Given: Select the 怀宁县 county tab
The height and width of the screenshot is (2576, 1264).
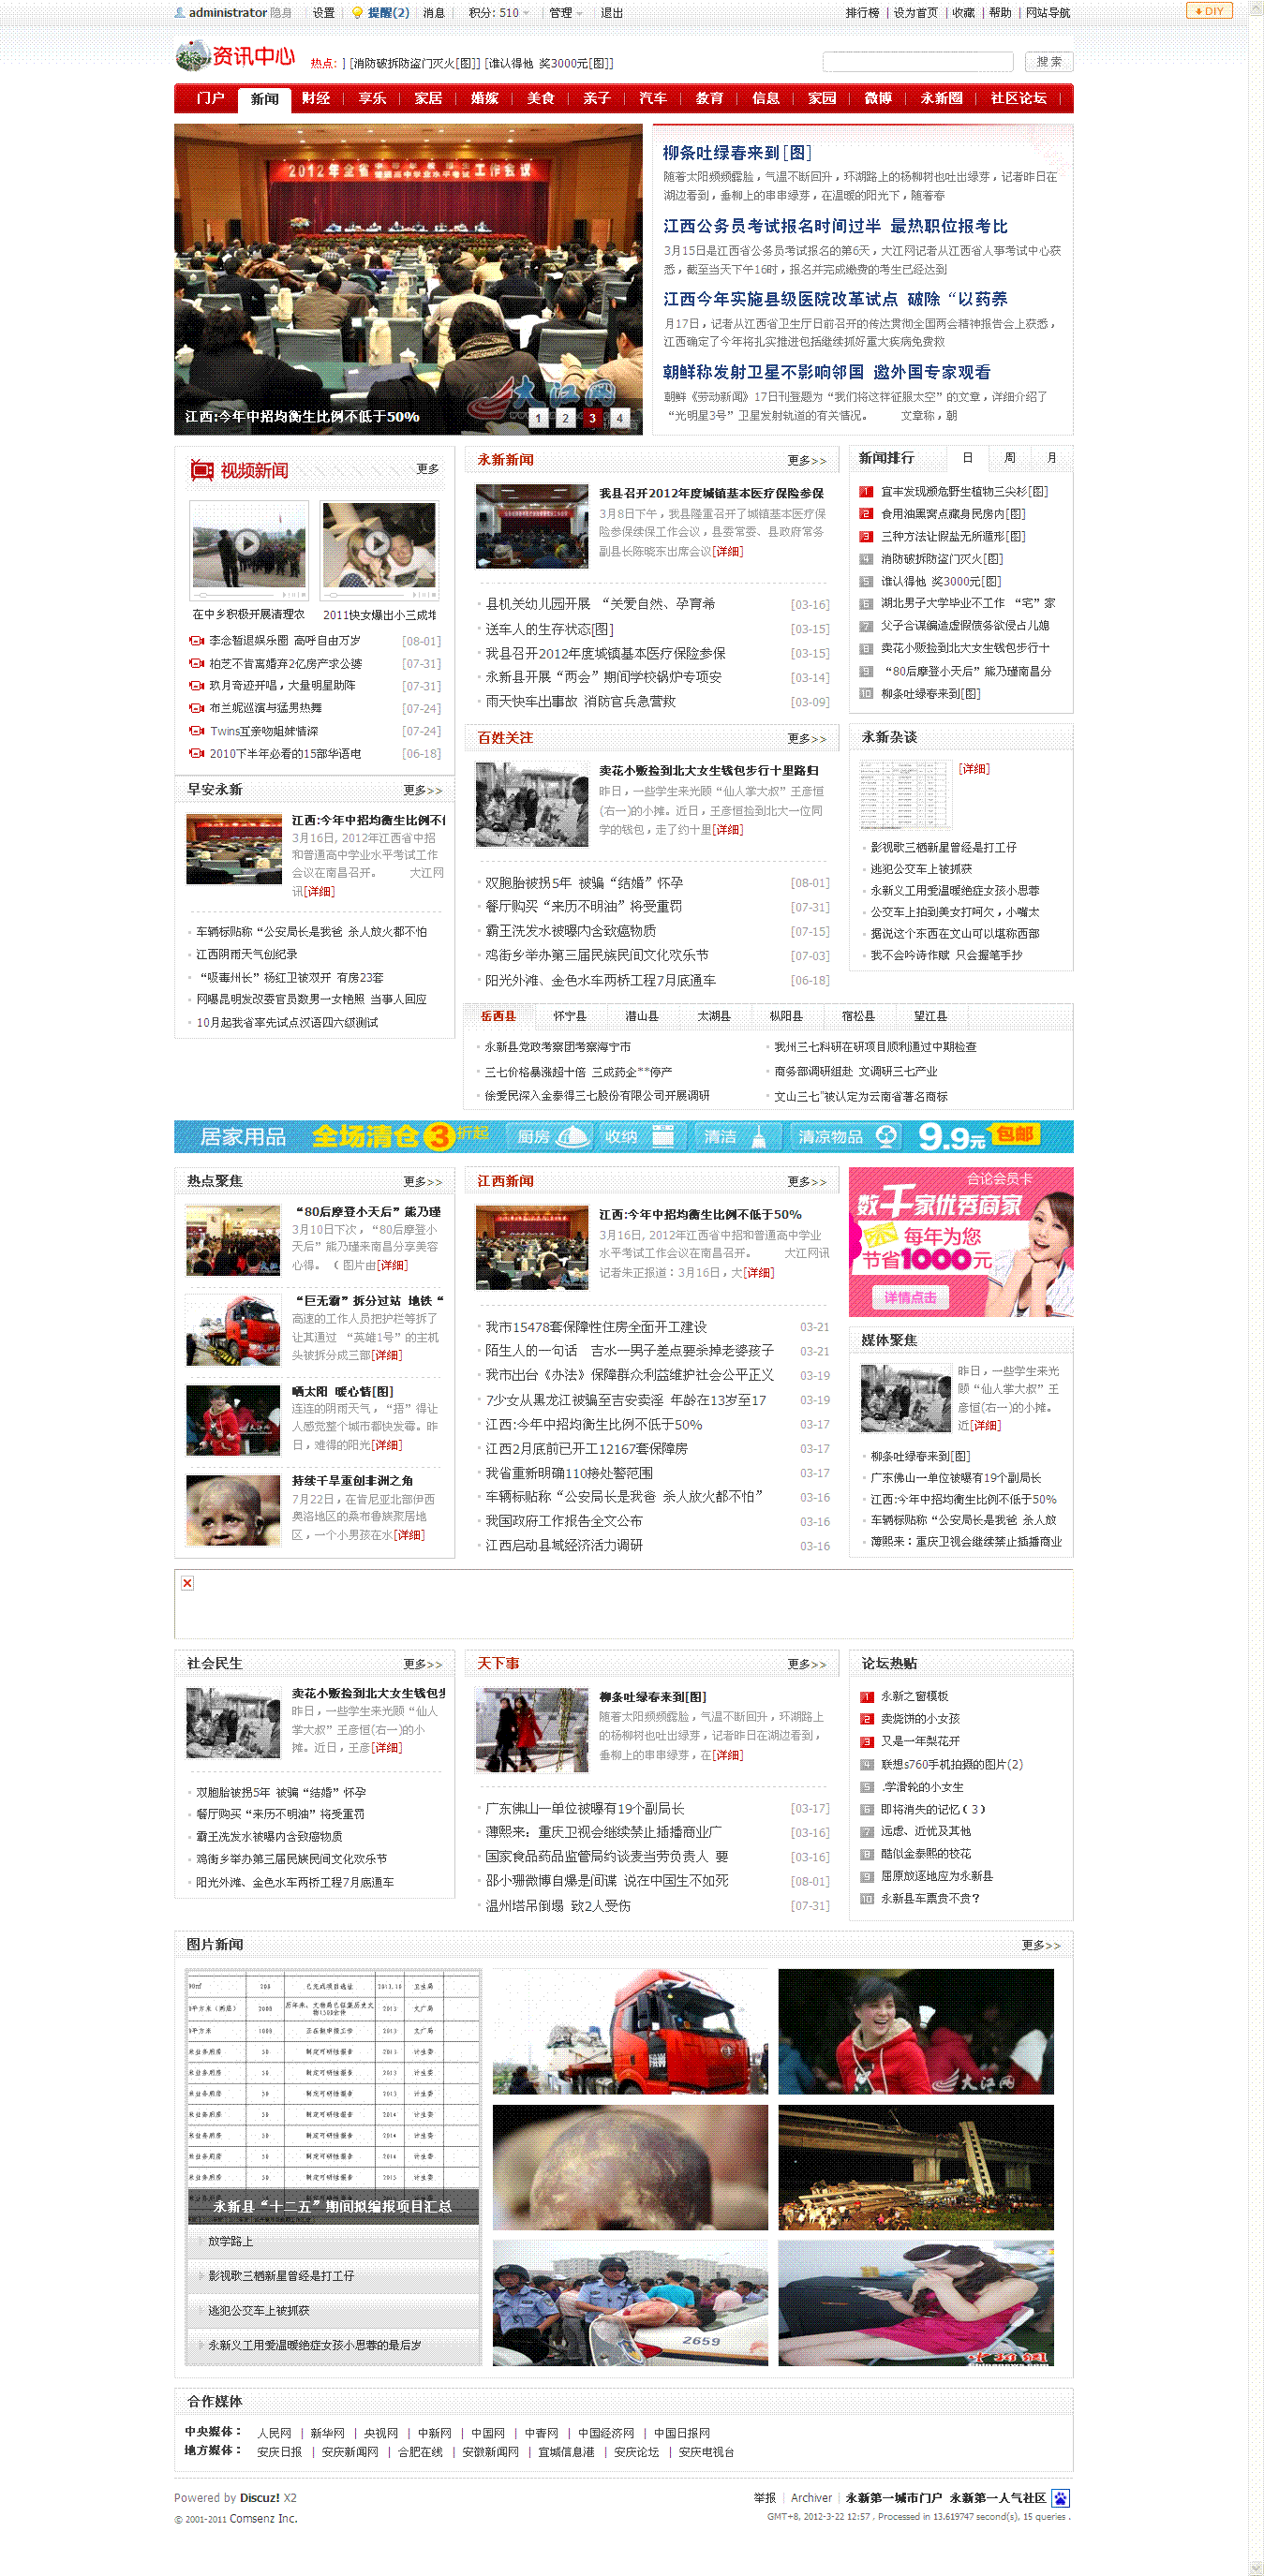Looking at the screenshot, I should pos(570,1016).
